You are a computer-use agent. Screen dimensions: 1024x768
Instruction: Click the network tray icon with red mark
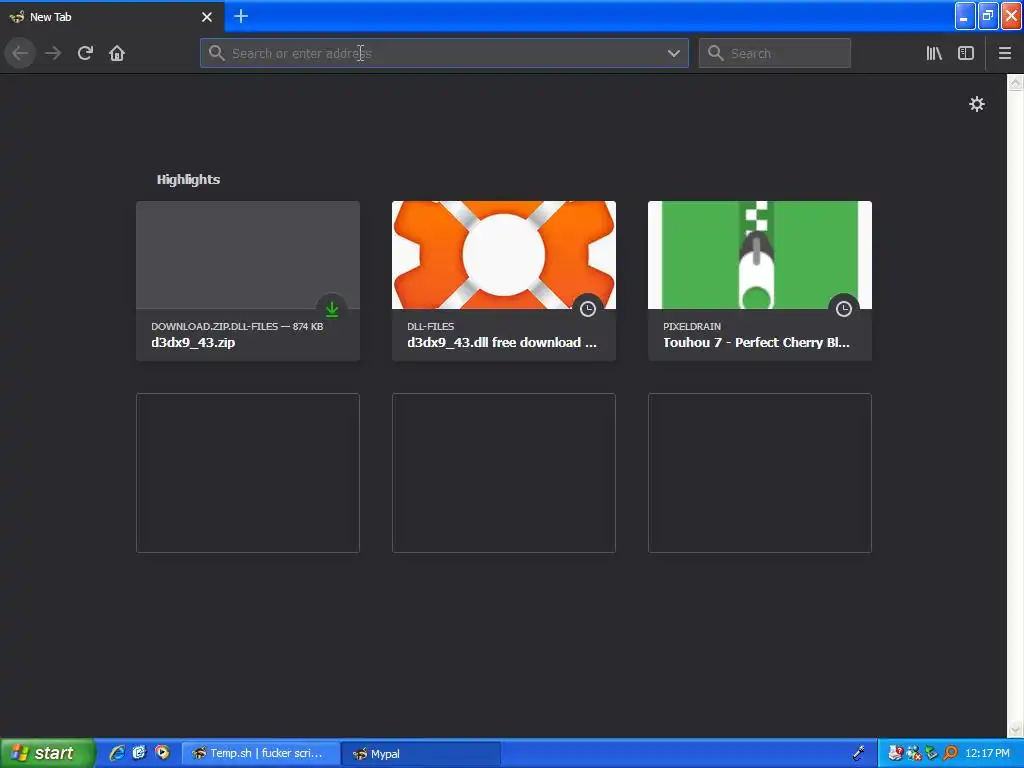click(914, 753)
